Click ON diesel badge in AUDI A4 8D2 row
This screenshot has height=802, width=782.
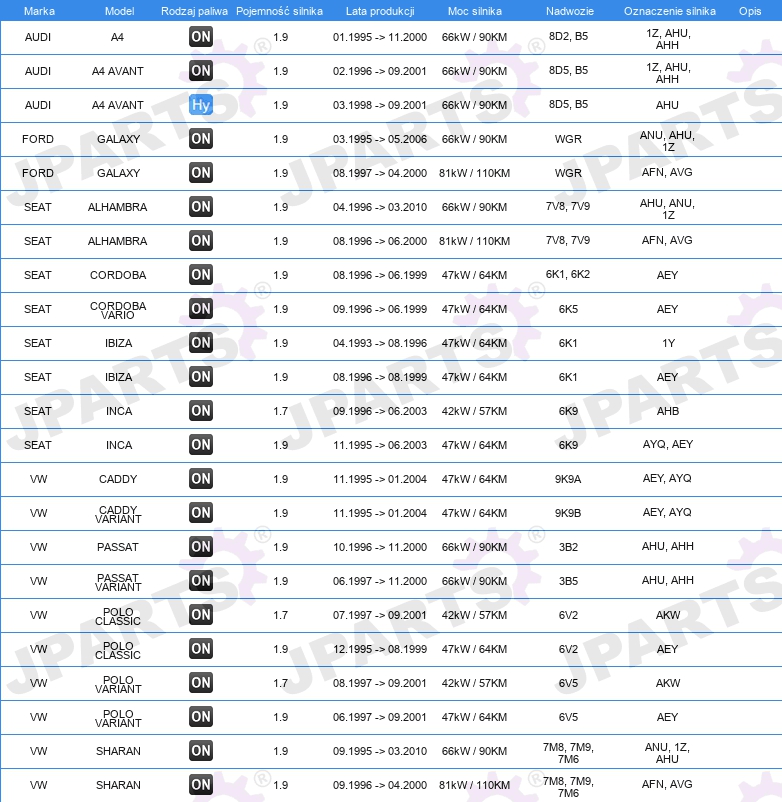pyautogui.click(x=200, y=37)
